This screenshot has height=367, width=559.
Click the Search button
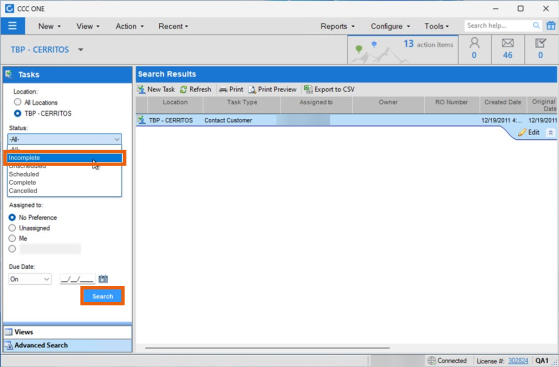coord(103,296)
